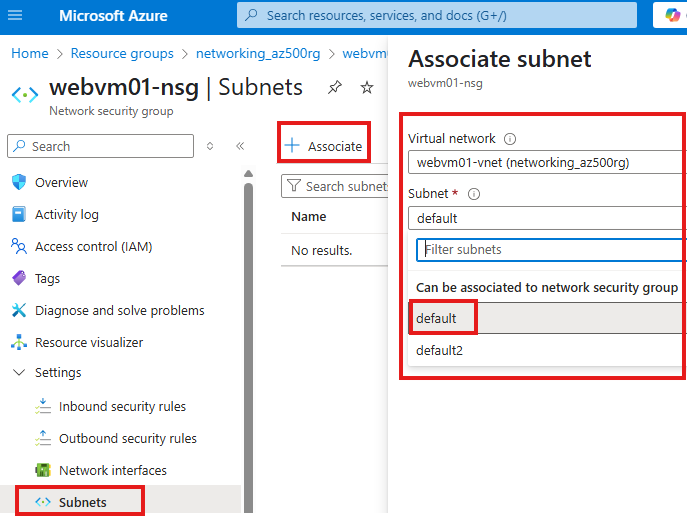Click Microsoft Azure portal title
This screenshot has width=687, height=516.
tap(113, 16)
